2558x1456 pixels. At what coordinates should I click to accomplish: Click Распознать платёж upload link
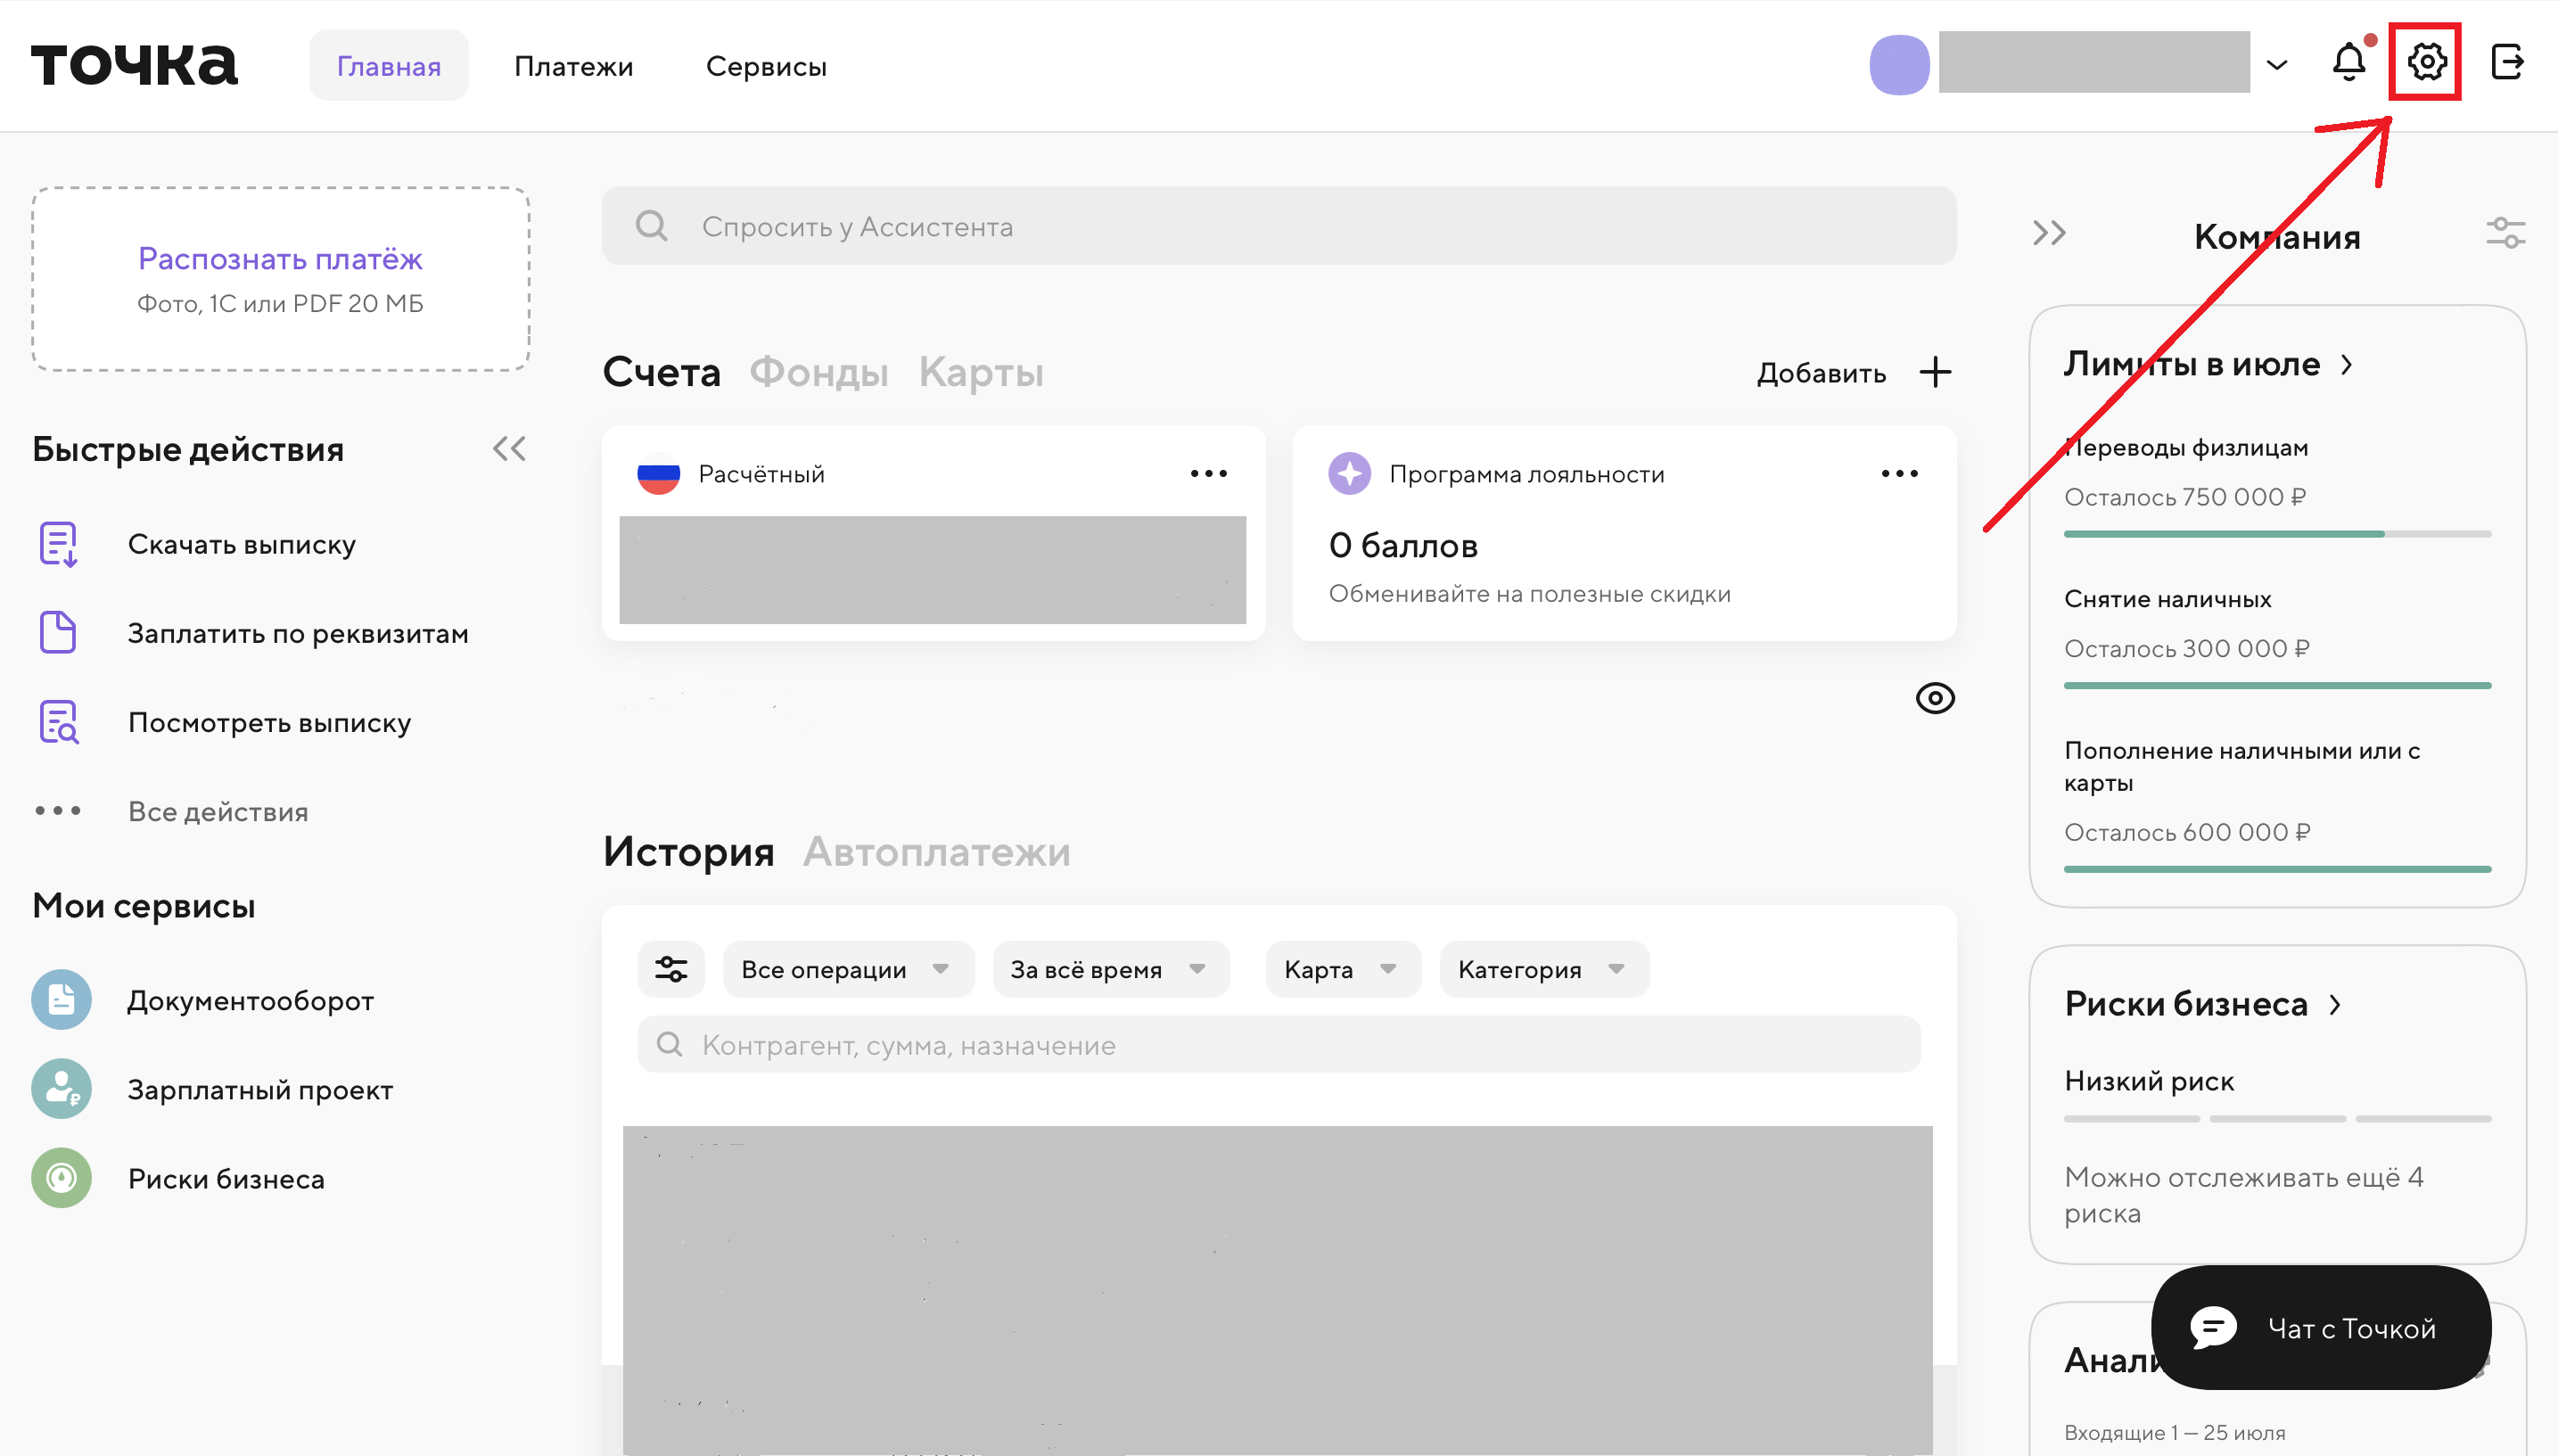(x=280, y=259)
